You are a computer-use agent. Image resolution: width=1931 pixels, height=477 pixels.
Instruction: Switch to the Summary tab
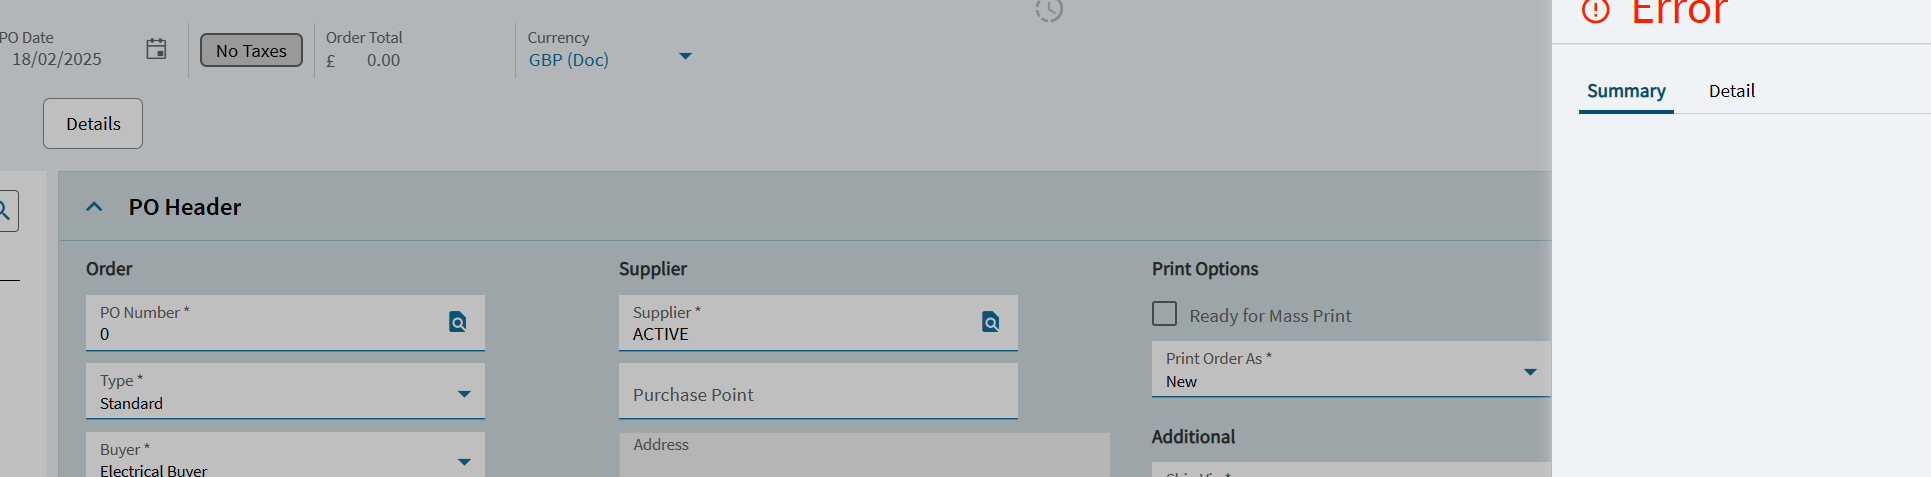coord(1626,91)
